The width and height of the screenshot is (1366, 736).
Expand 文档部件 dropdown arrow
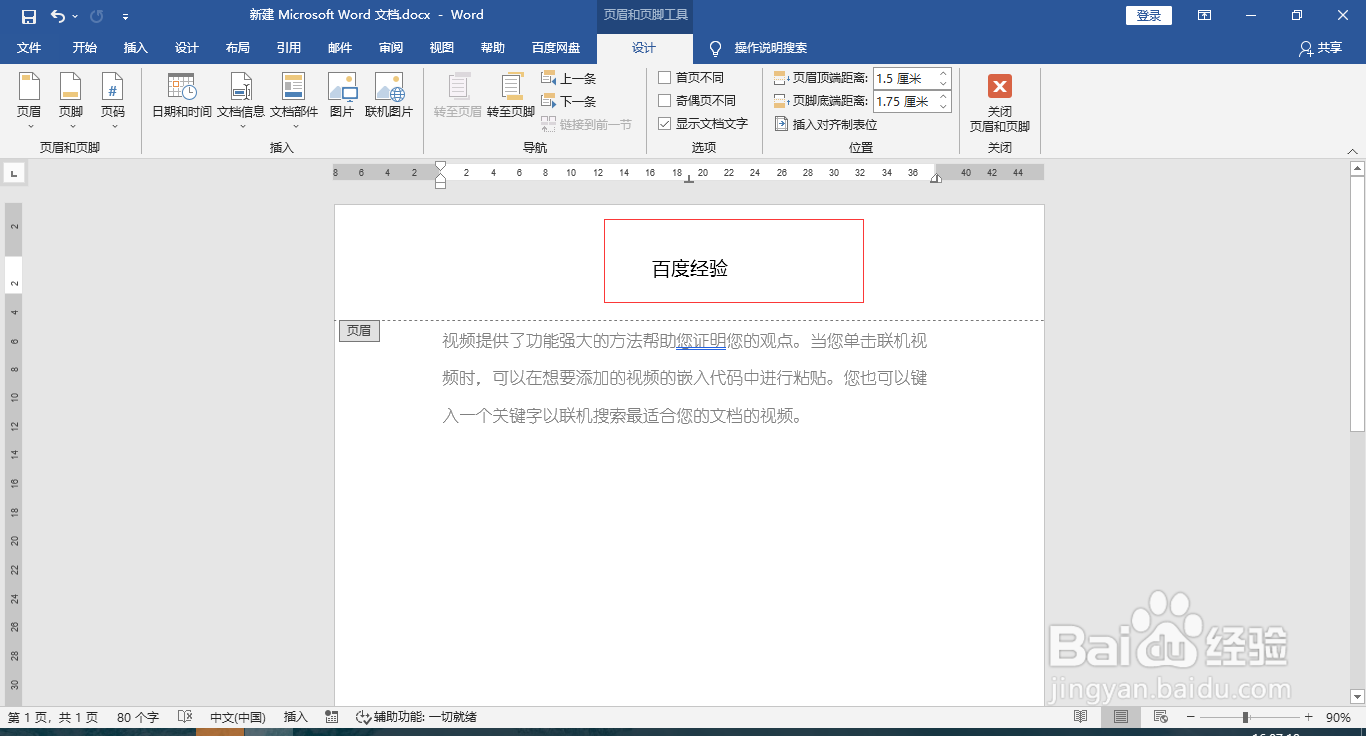[294, 127]
